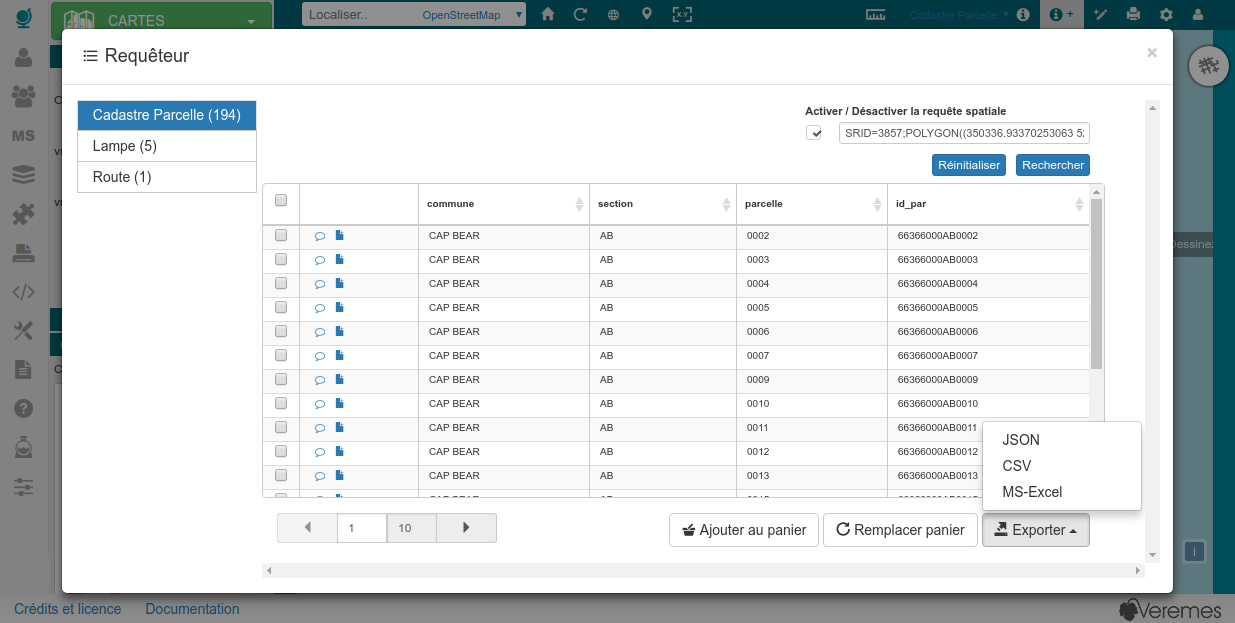Click the location marker icon in top toolbar
This screenshot has height=623, width=1235.
647,14
